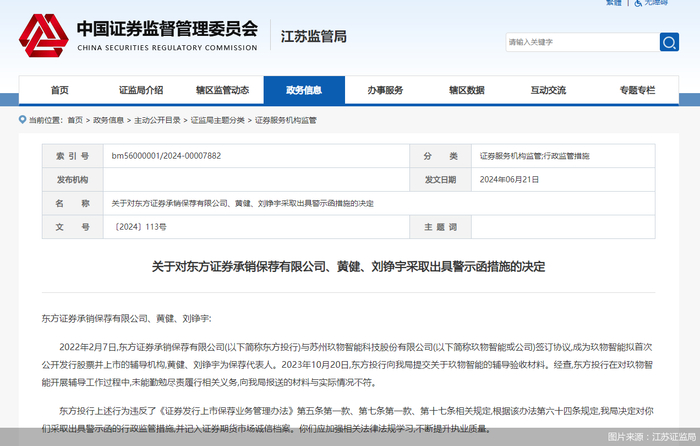
Task: Click the 发布机构 table label
Action: (73, 179)
